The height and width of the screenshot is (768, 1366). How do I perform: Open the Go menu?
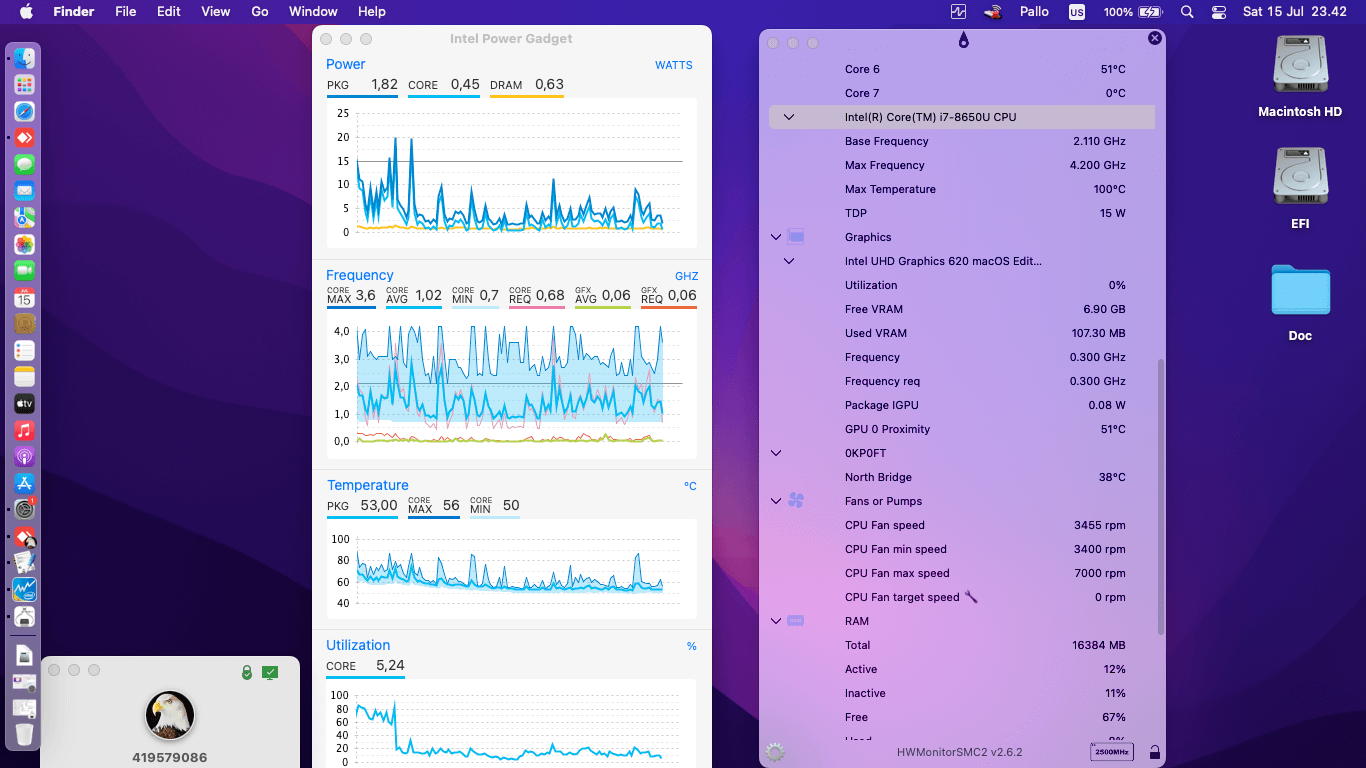point(260,12)
